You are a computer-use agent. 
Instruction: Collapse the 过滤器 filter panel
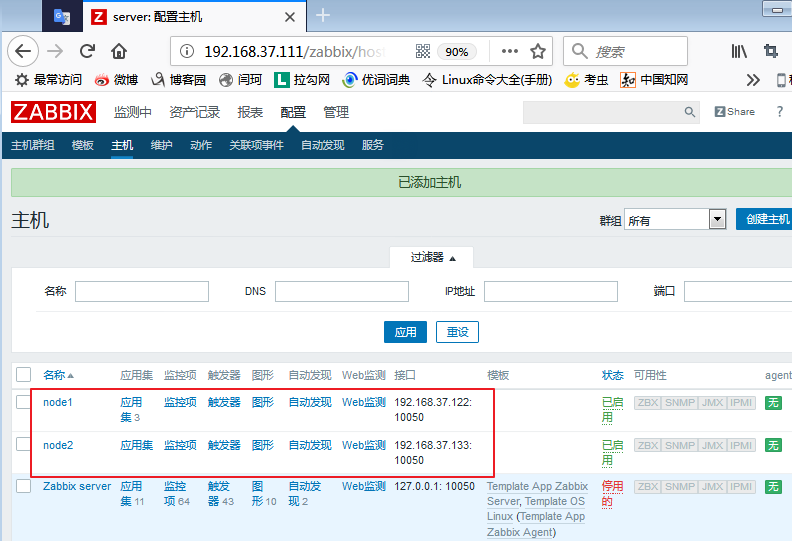pyautogui.click(x=432, y=258)
